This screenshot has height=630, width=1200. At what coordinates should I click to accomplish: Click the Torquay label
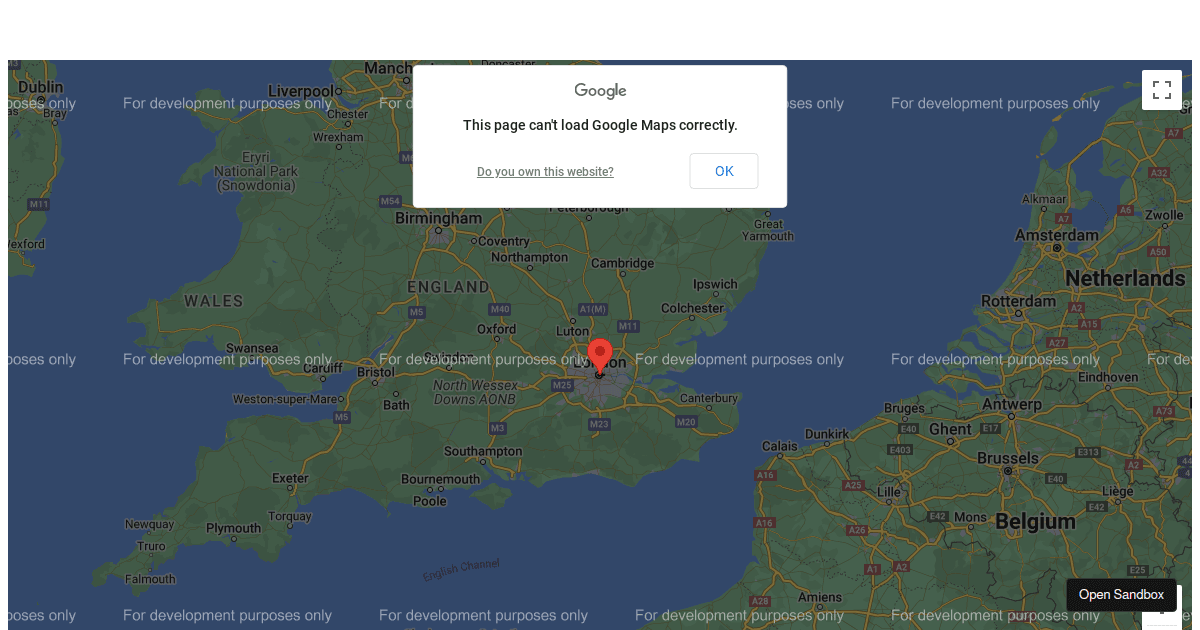tap(290, 517)
